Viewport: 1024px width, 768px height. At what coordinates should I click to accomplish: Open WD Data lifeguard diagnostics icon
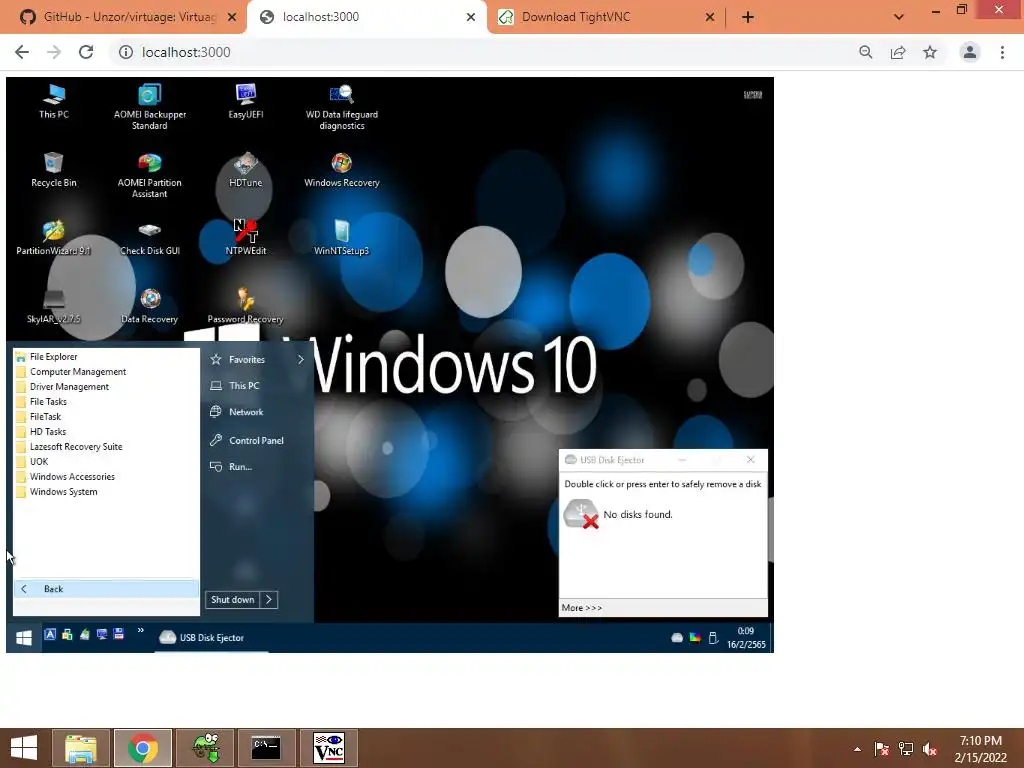(342, 106)
